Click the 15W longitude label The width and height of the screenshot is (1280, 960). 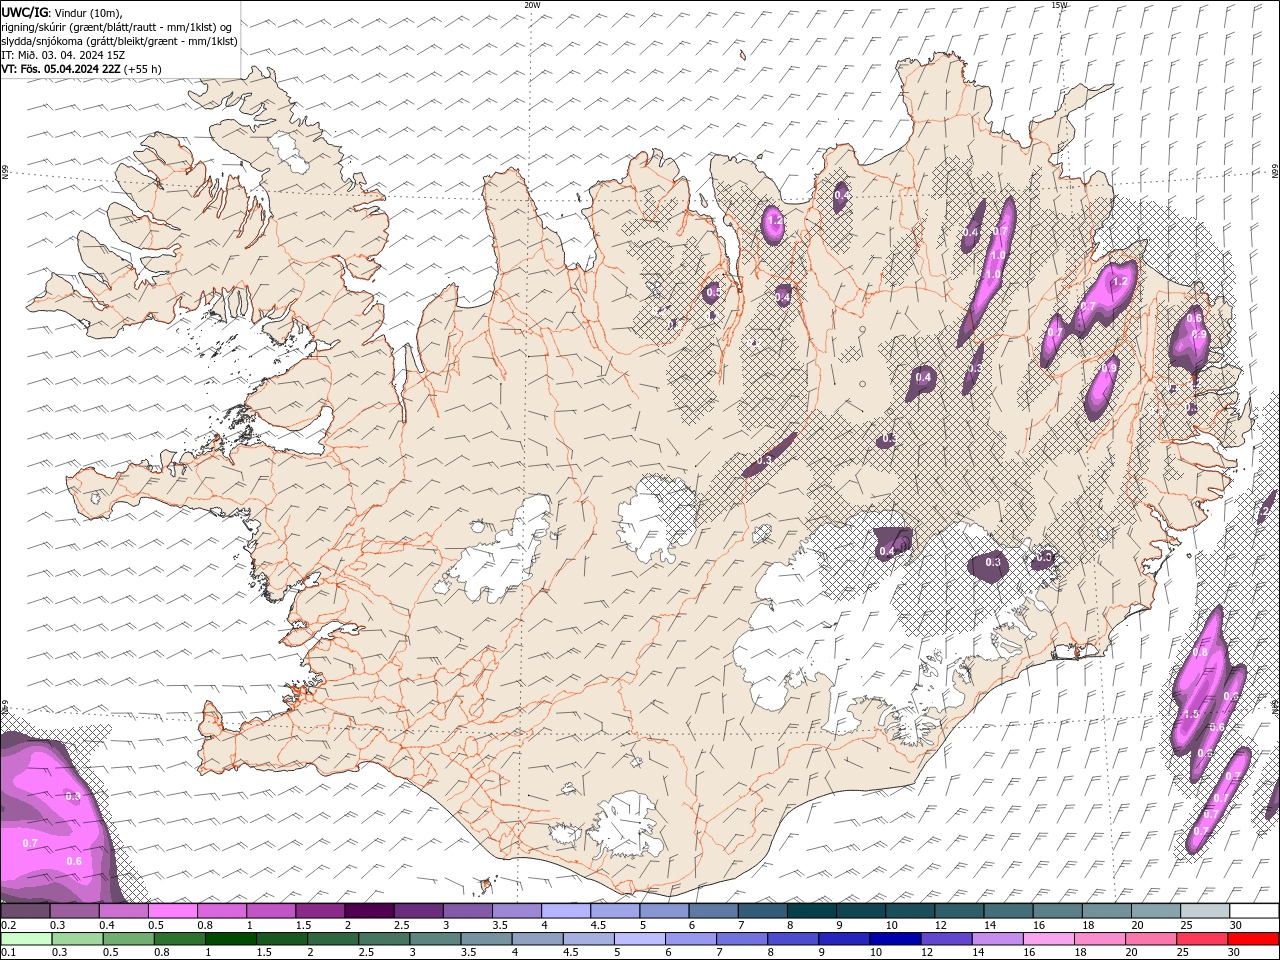tap(1059, 5)
